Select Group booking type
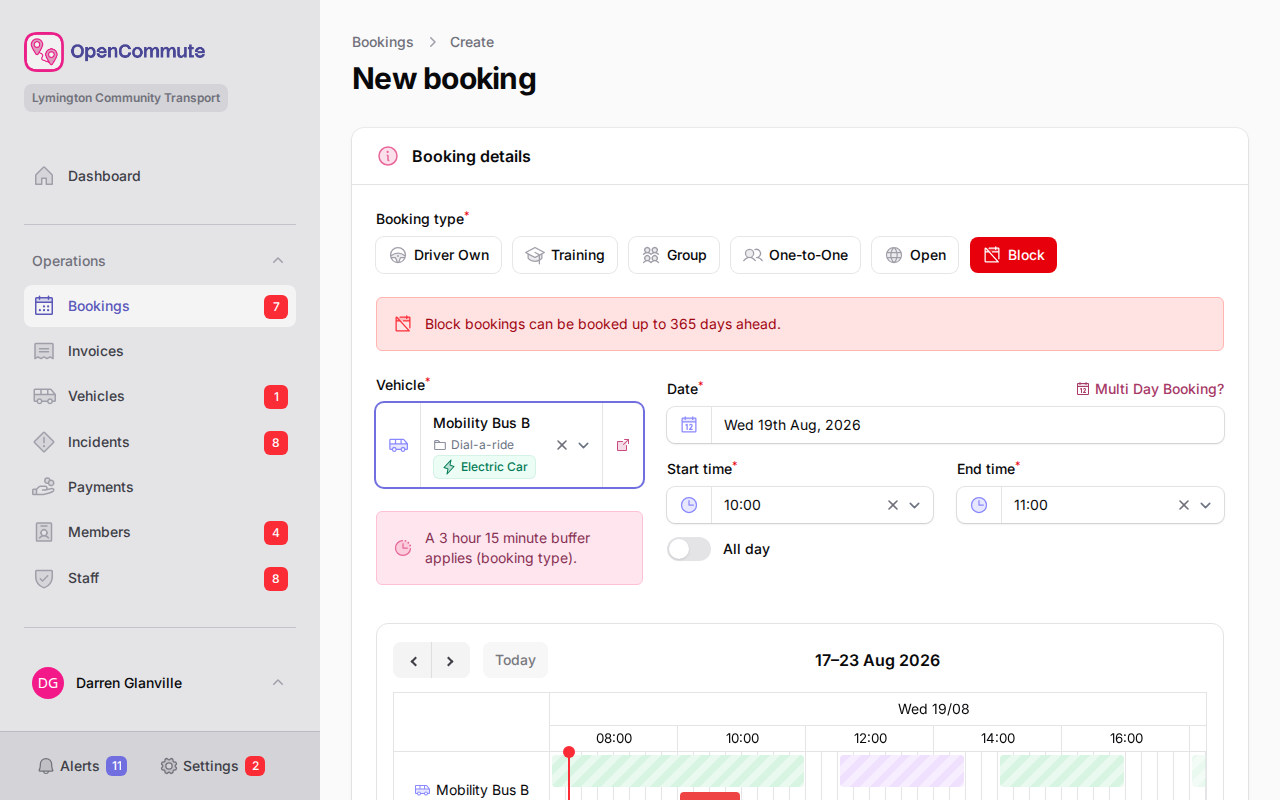Viewport: 1280px width, 800px height. click(674, 255)
